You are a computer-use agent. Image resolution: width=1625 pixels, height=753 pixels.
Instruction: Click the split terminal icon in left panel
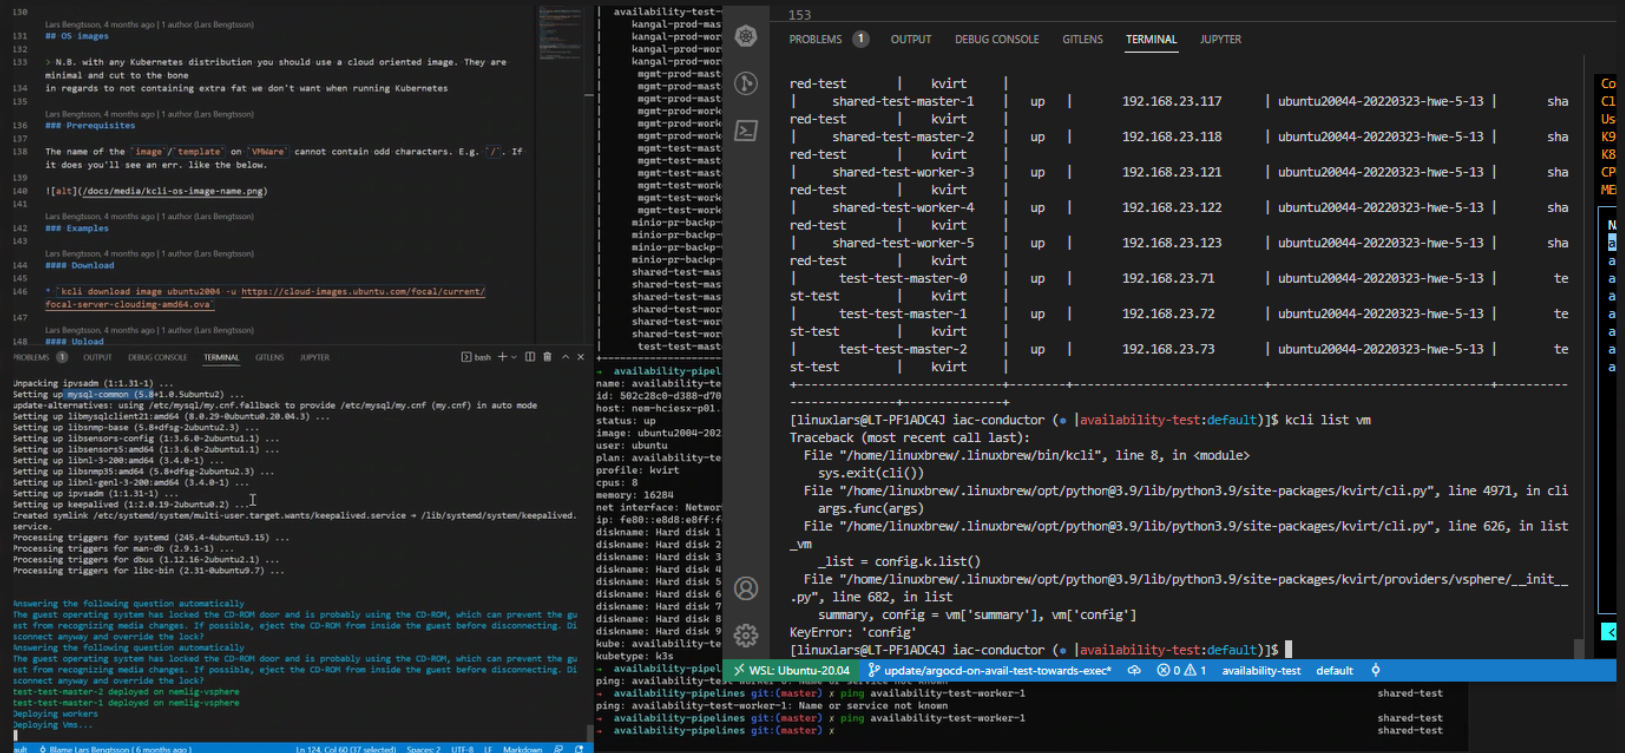[530, 357]
